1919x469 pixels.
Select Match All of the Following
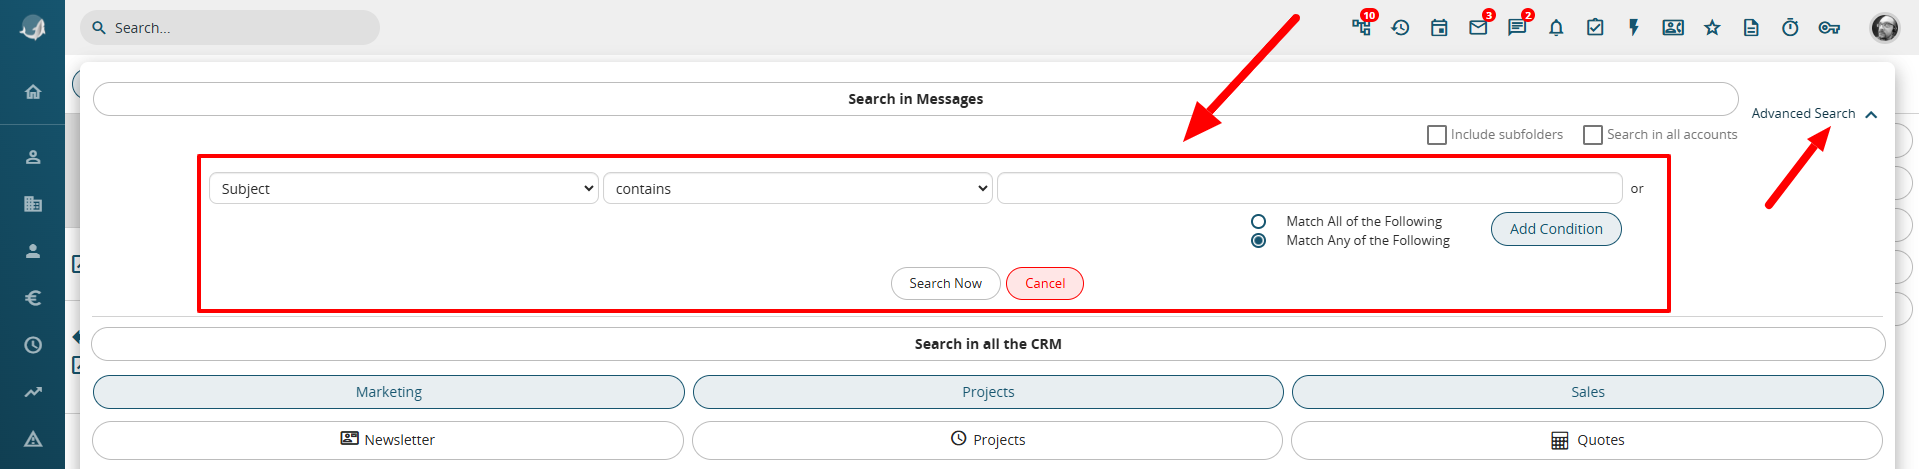(1259, 221)
